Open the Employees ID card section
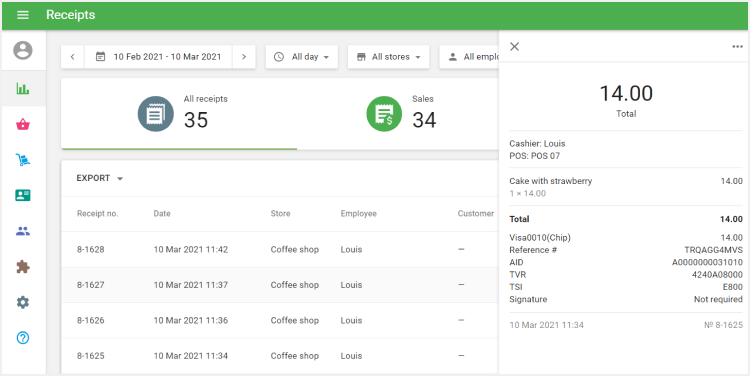750x376 pixels. (22, 195)
